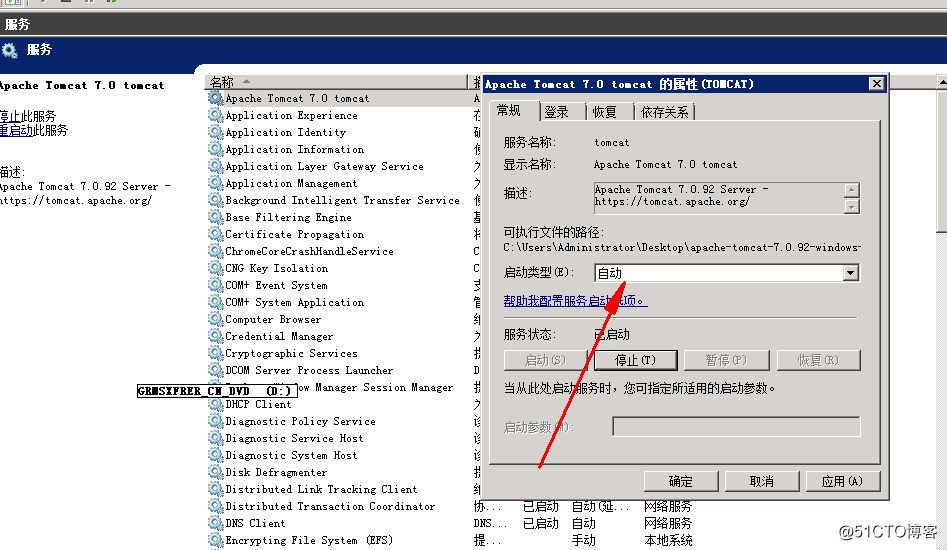Click gear icon beside ChromeCoreCrashHandleService
Image resolution: width=947 pixels, height=550 pixels.
(x=216, y=251)
